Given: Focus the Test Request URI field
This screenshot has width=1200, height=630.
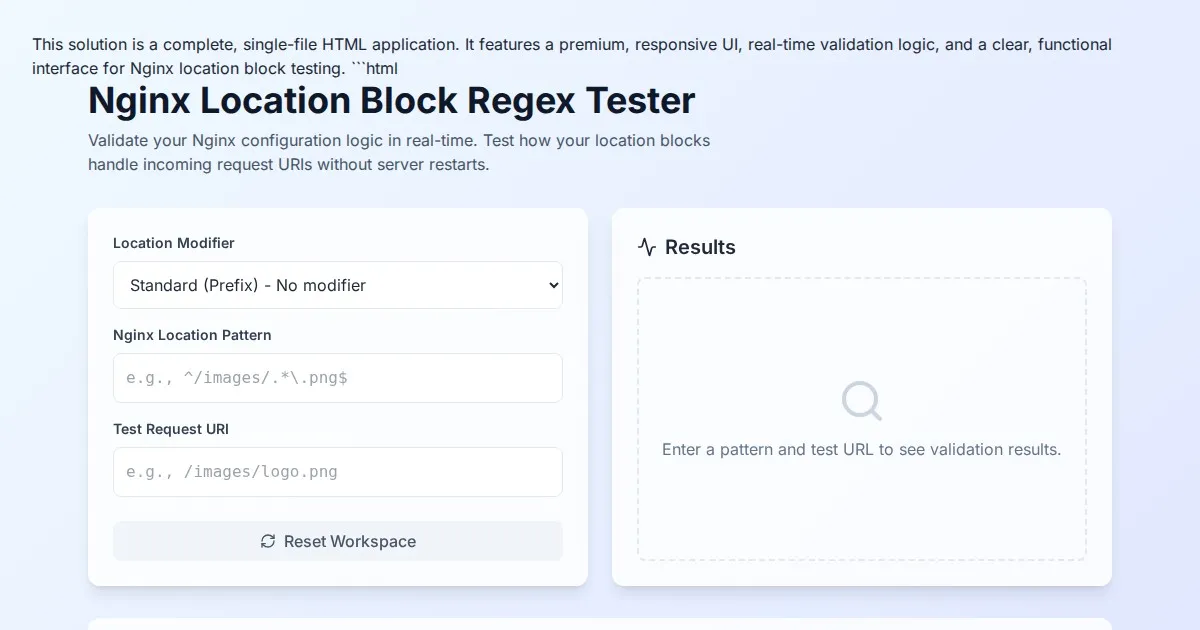Looking at the screenshot, I should (337, 472).
